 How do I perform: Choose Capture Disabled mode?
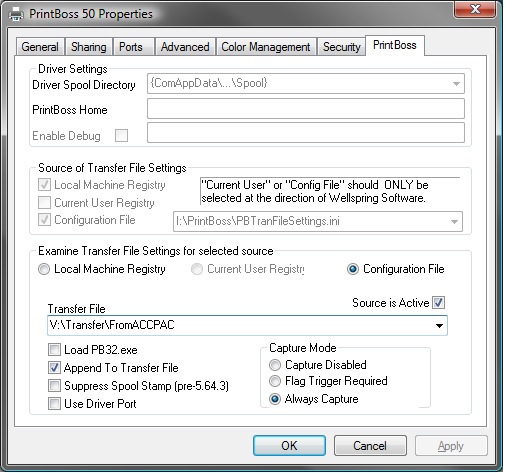(x=275, y=365)
